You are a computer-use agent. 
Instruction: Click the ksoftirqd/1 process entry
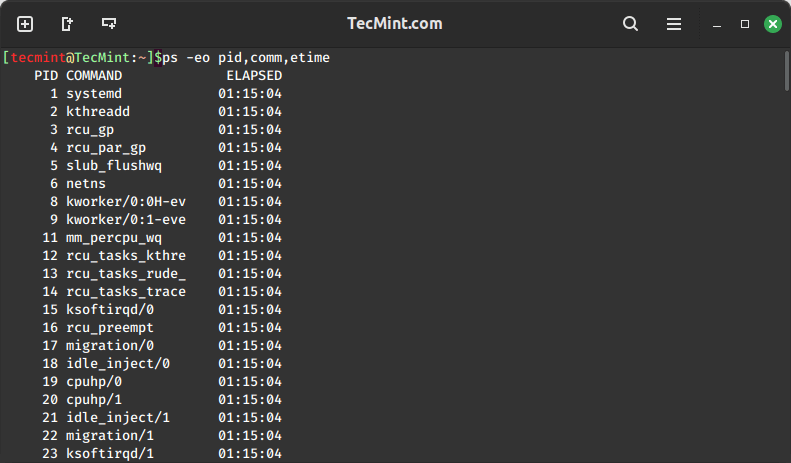click(x=110, y=453)
